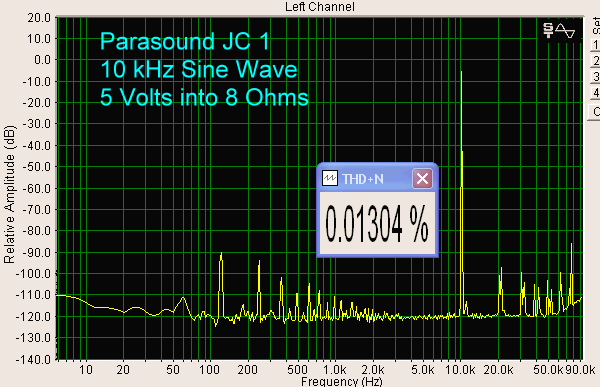Select set button 1

pos(595,45)
